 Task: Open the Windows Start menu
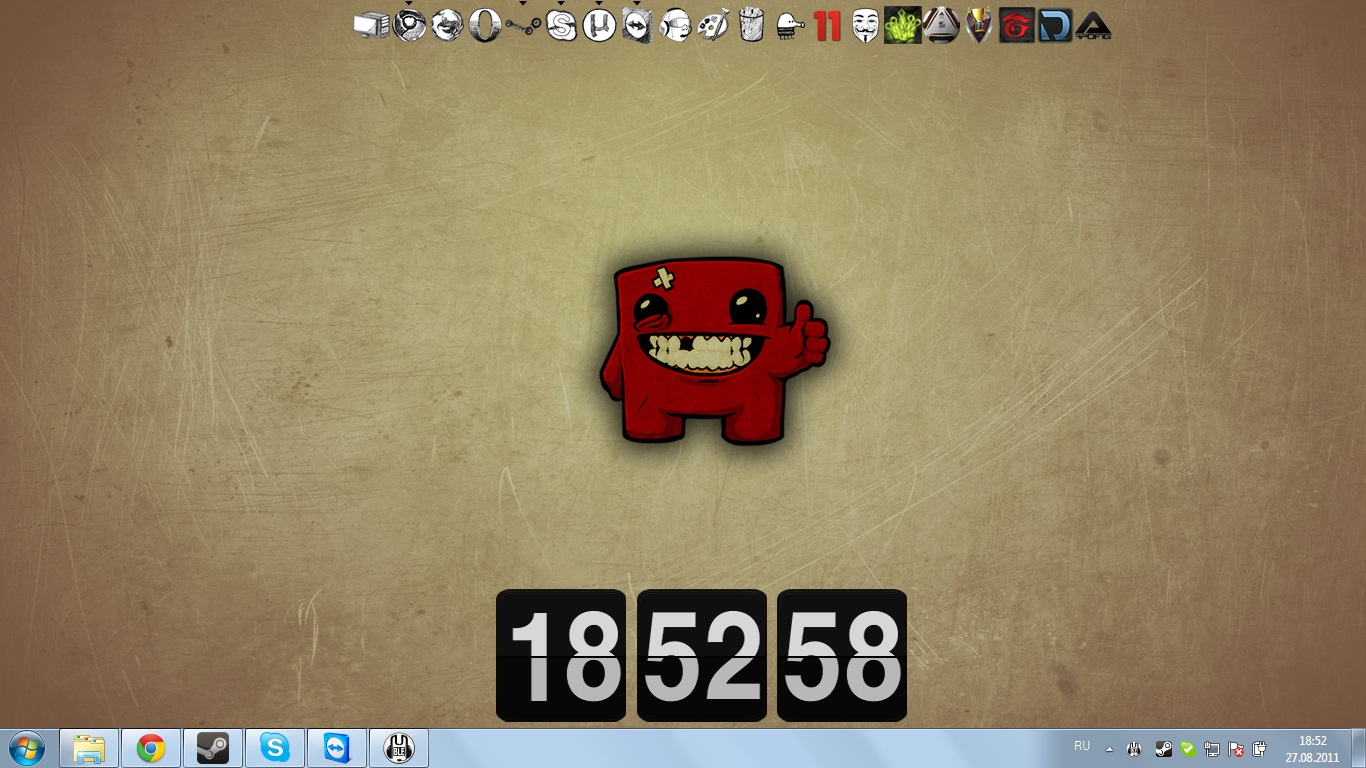[x=27, y=748]
